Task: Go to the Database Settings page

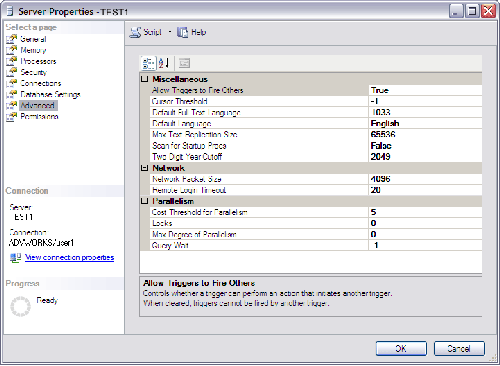Action: (50, 94)
